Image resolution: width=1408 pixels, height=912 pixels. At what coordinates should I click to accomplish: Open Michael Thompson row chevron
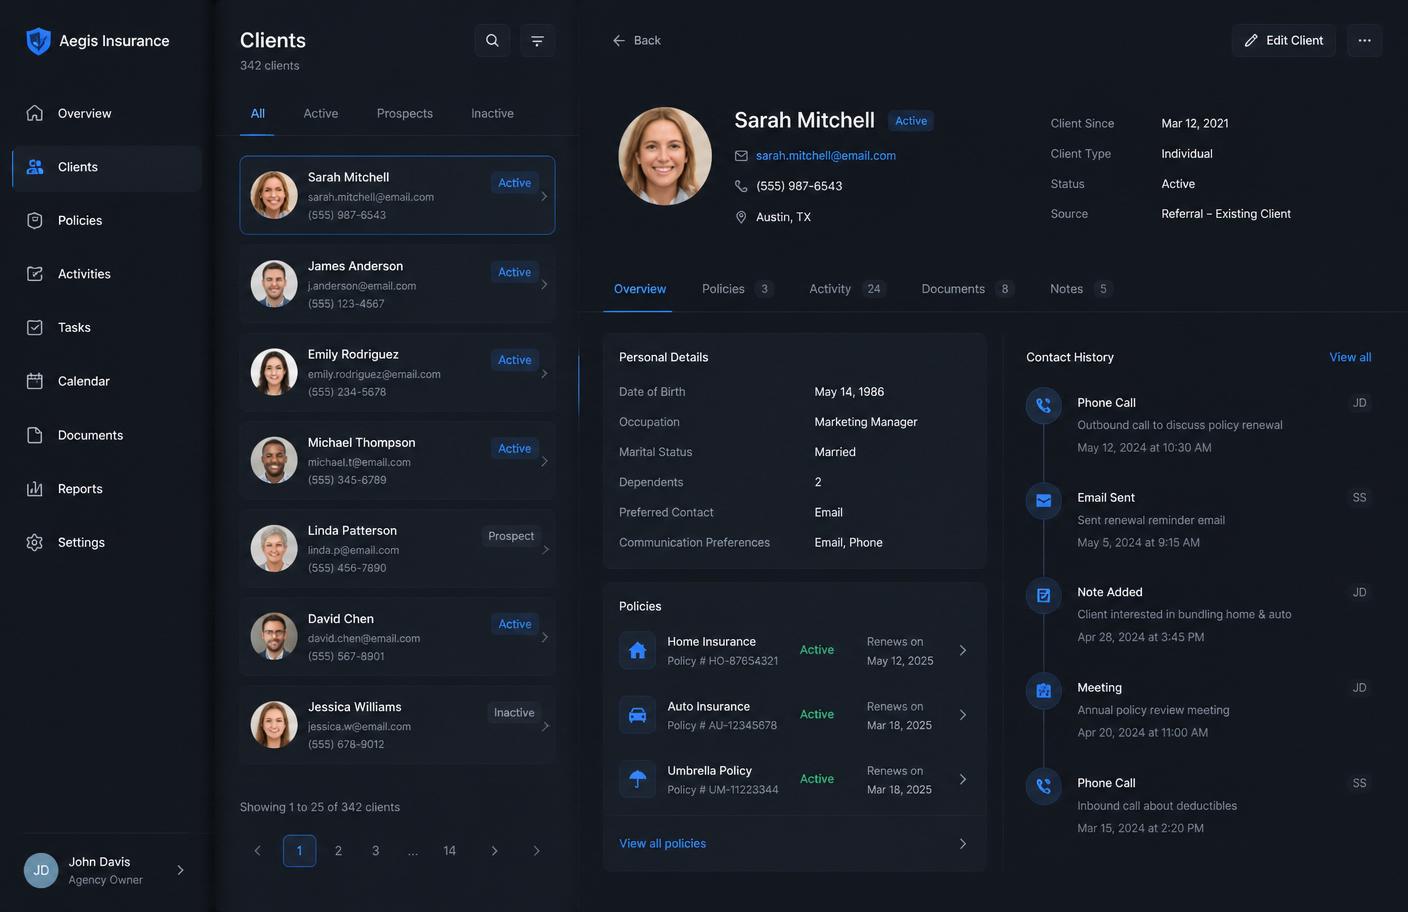coord(544,461)
